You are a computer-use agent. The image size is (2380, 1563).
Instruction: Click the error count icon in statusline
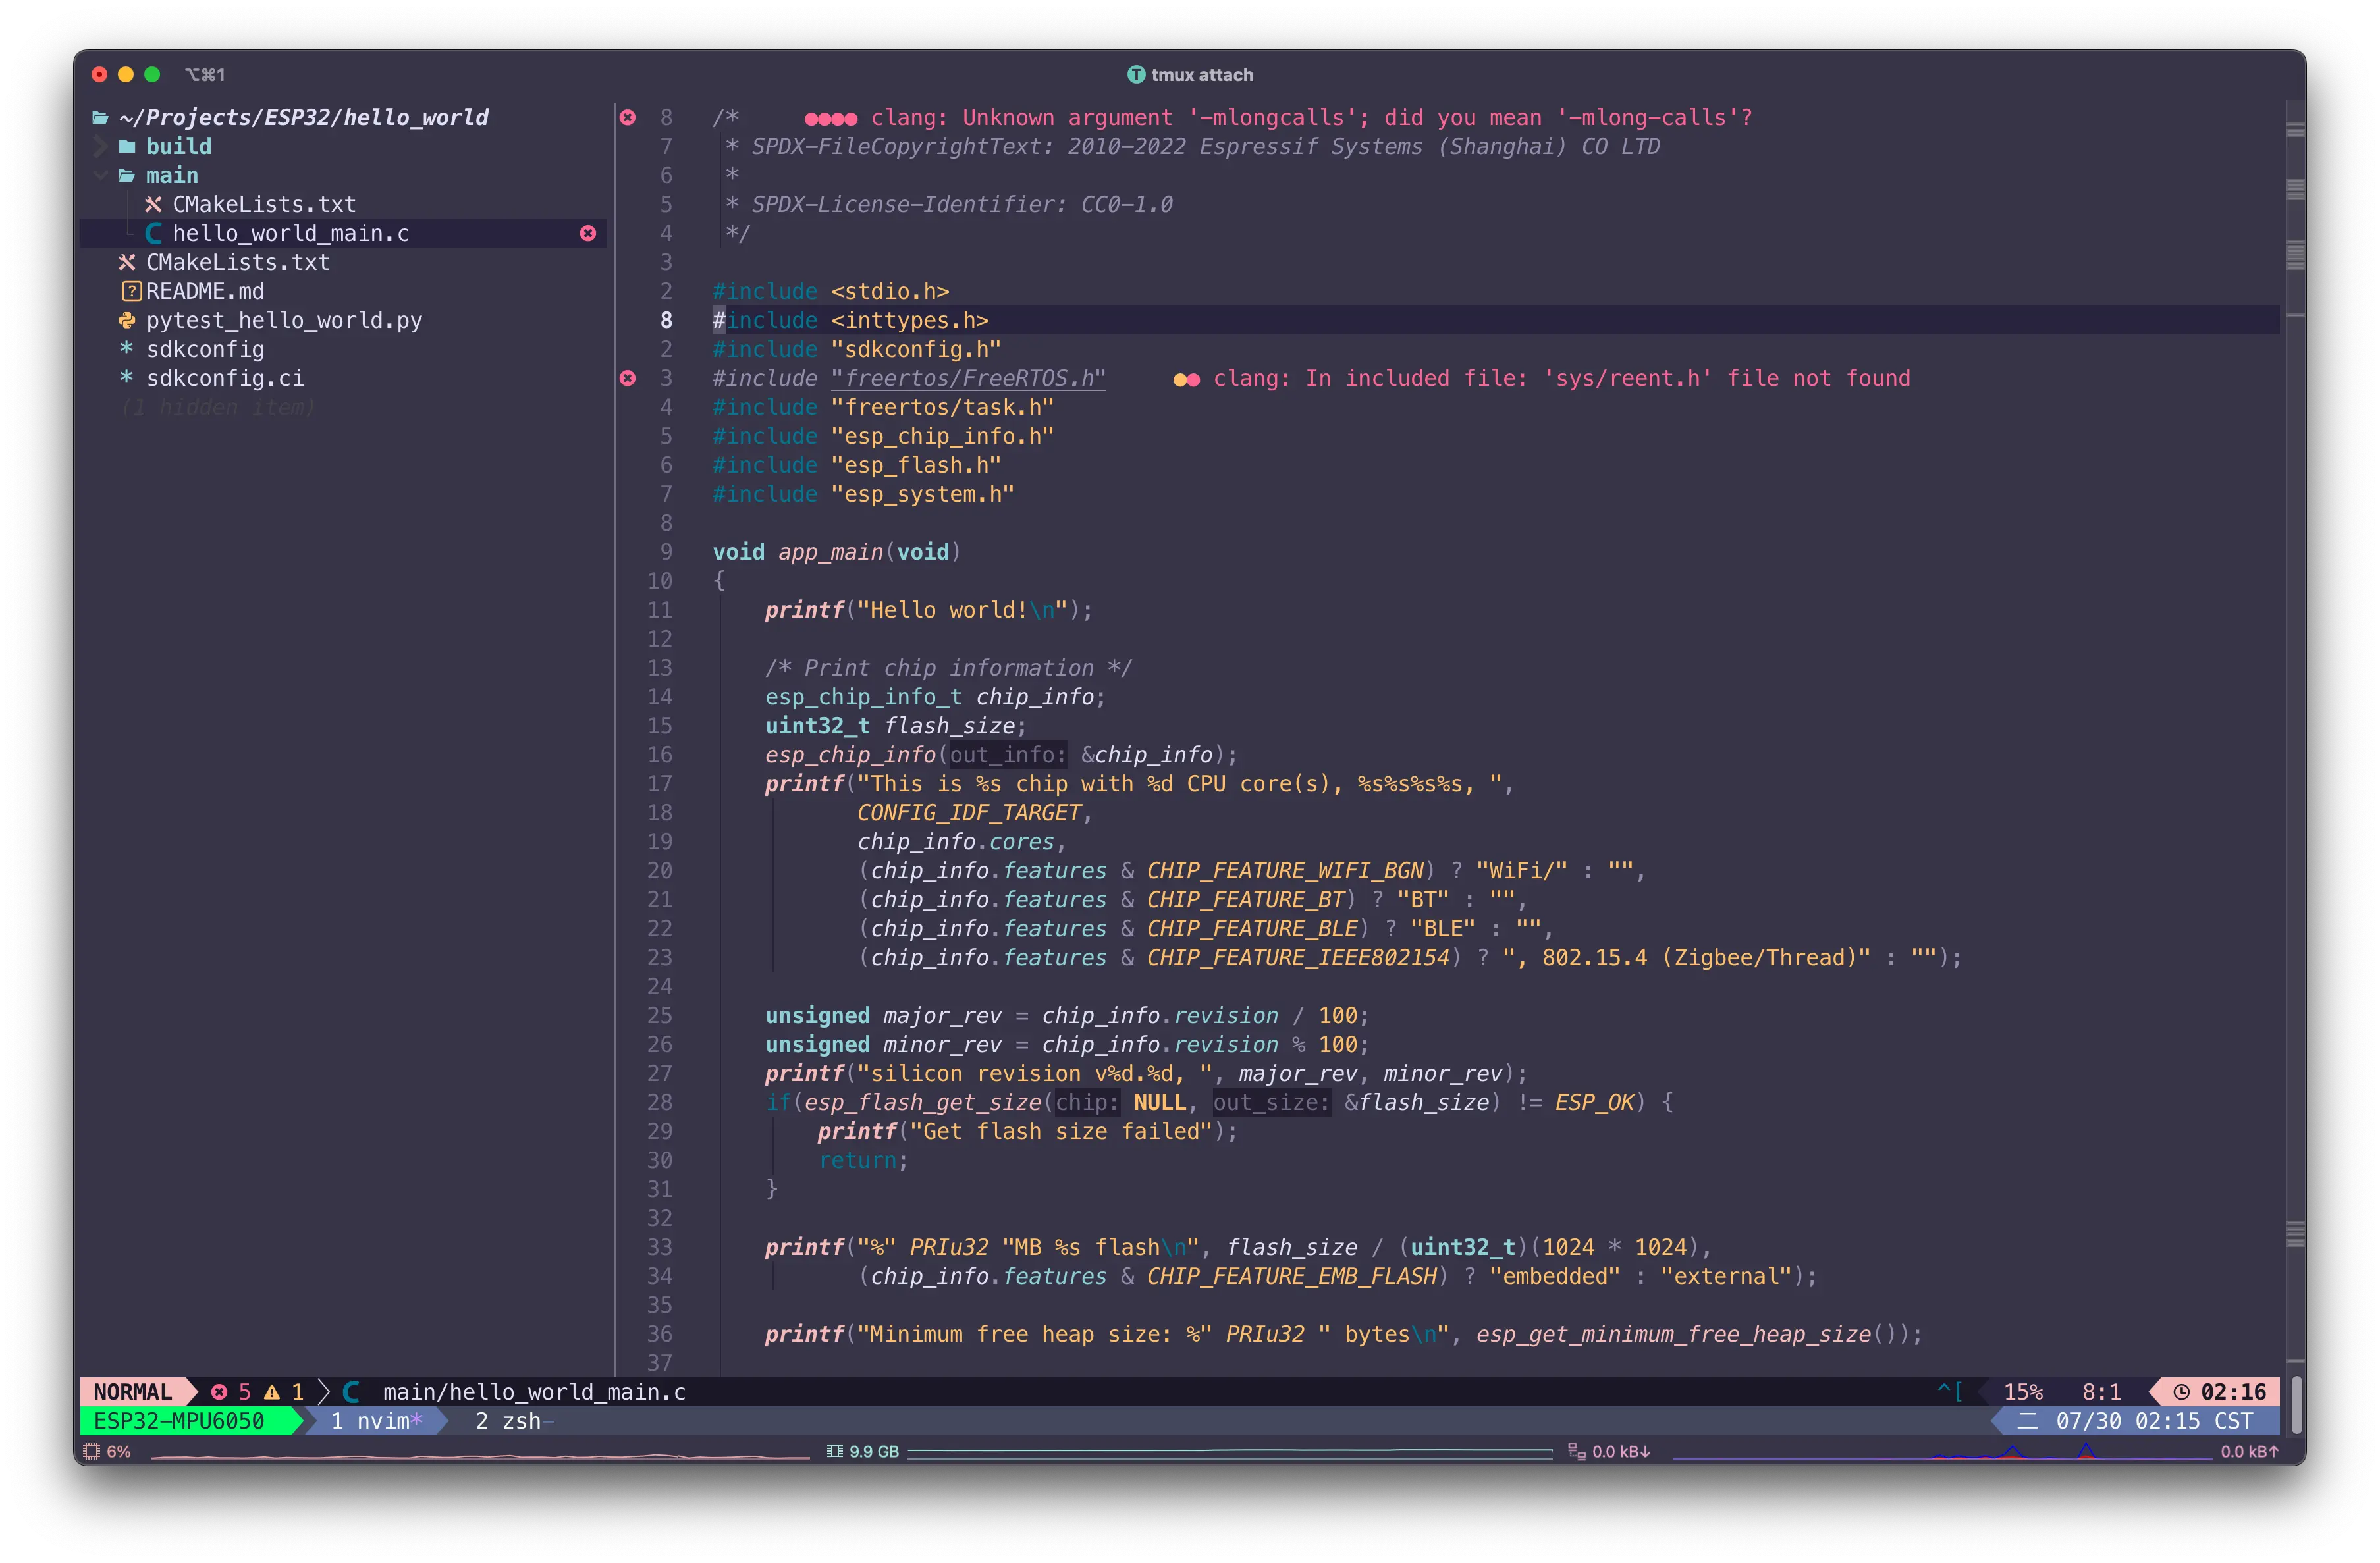(219, 1391)
